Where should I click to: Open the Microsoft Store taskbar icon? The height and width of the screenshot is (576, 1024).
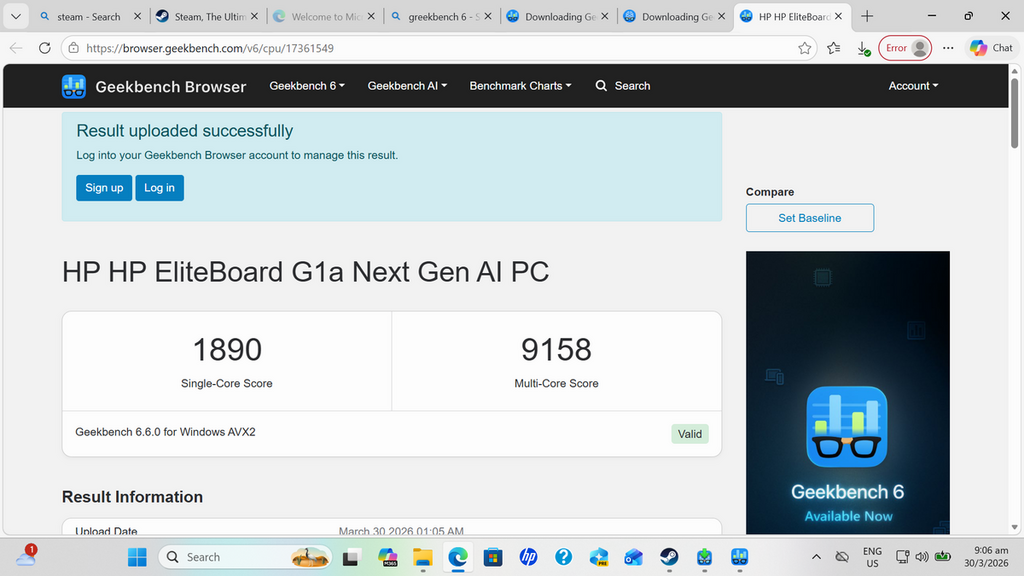492,557
